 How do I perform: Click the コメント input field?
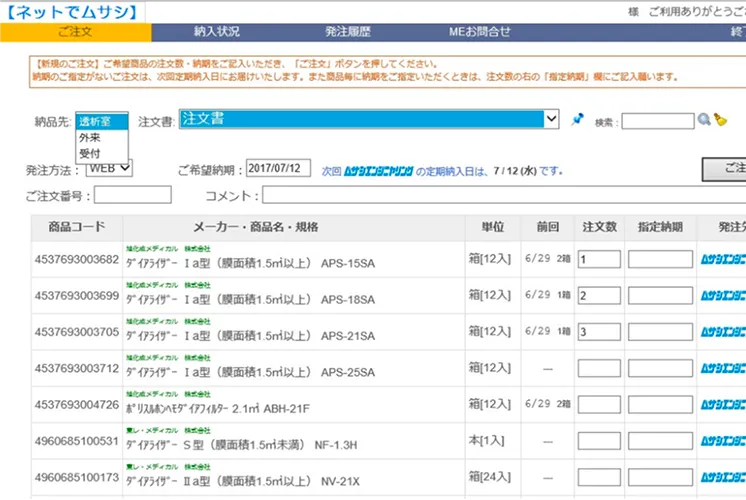click(x=504, y=195)
